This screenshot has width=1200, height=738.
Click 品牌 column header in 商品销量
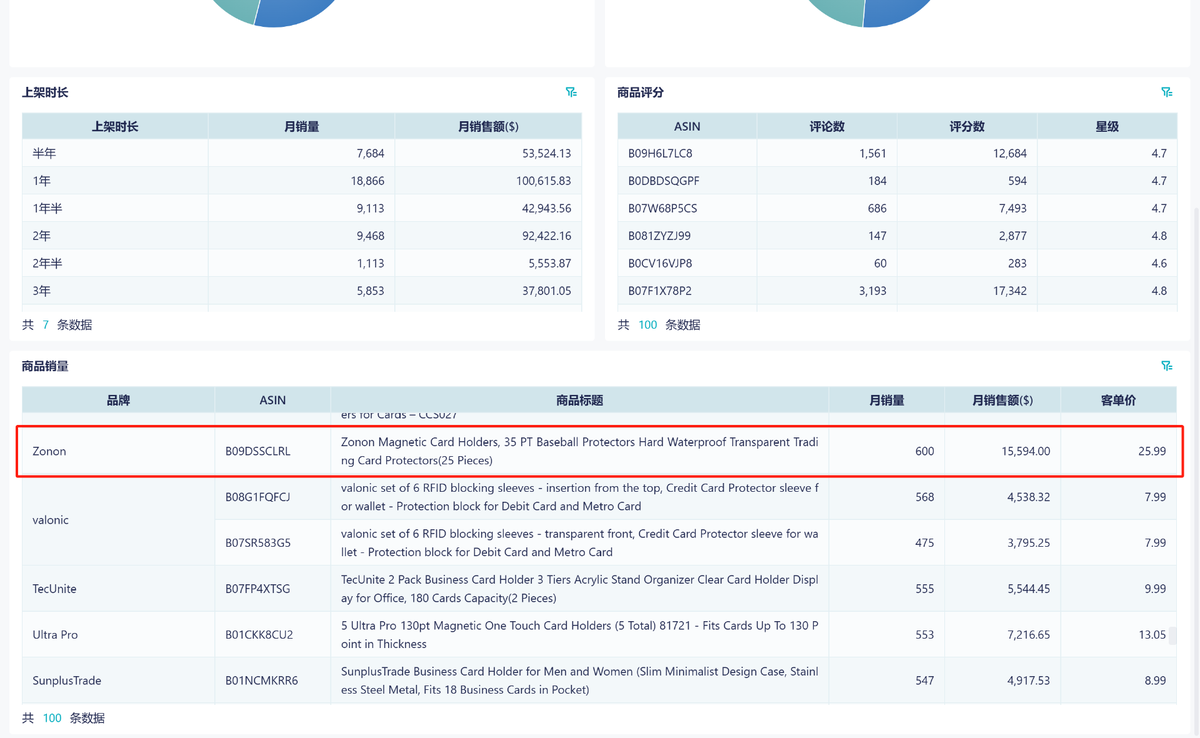coord(118,400)
